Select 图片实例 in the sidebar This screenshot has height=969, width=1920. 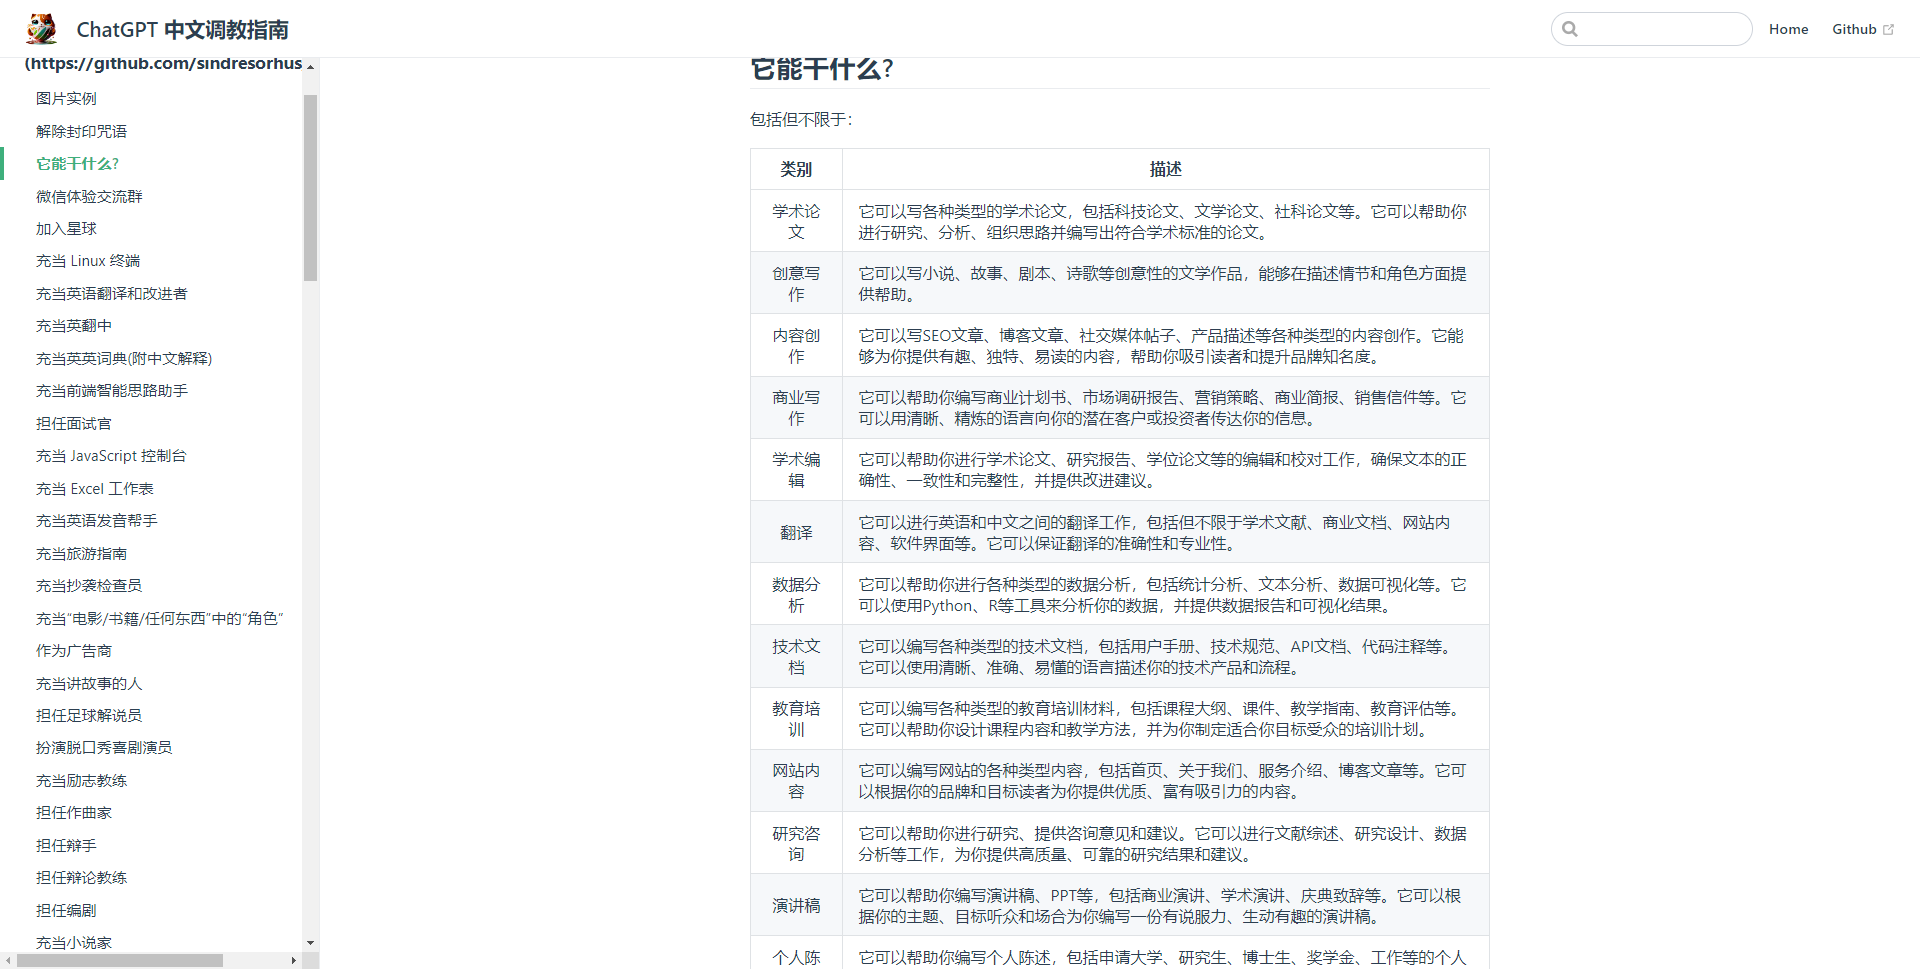(x=66, y=98)
